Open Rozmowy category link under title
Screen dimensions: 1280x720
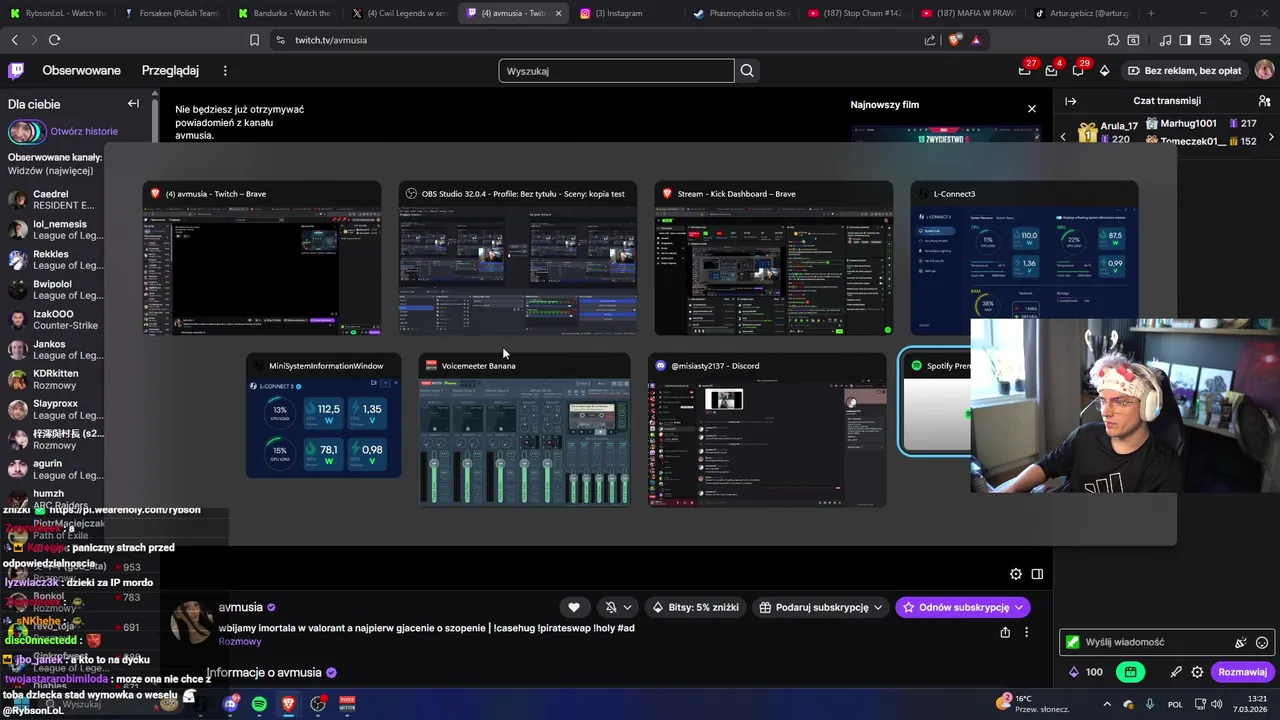coord(240,642)
